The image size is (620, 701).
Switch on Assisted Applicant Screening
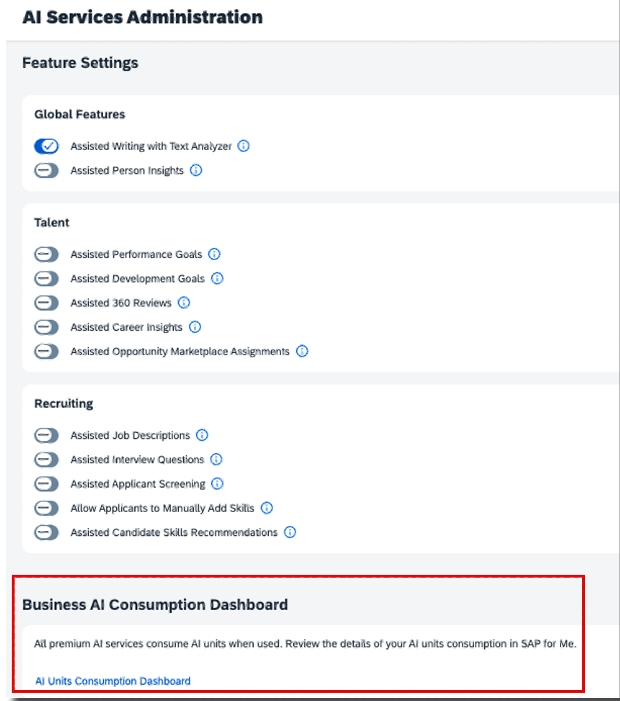point(47,484)
